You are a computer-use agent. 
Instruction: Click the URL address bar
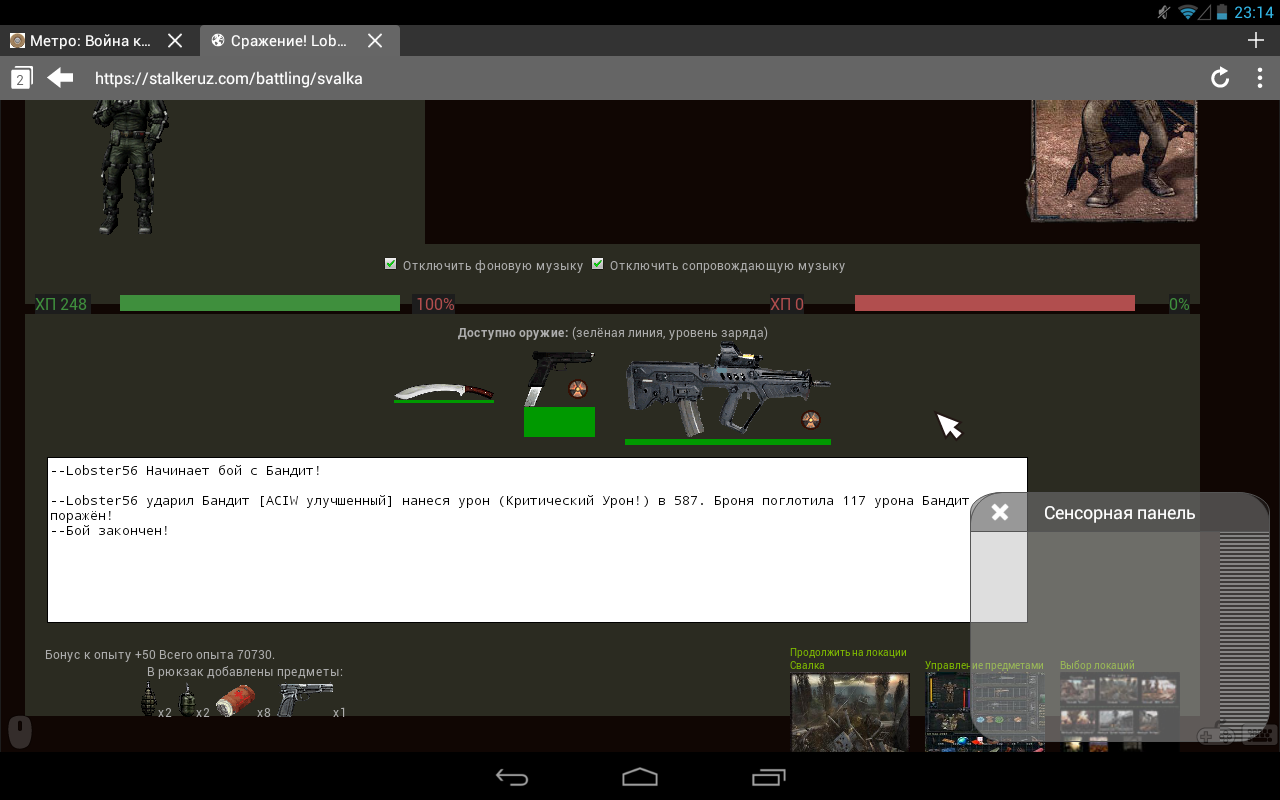pos(640,78)
